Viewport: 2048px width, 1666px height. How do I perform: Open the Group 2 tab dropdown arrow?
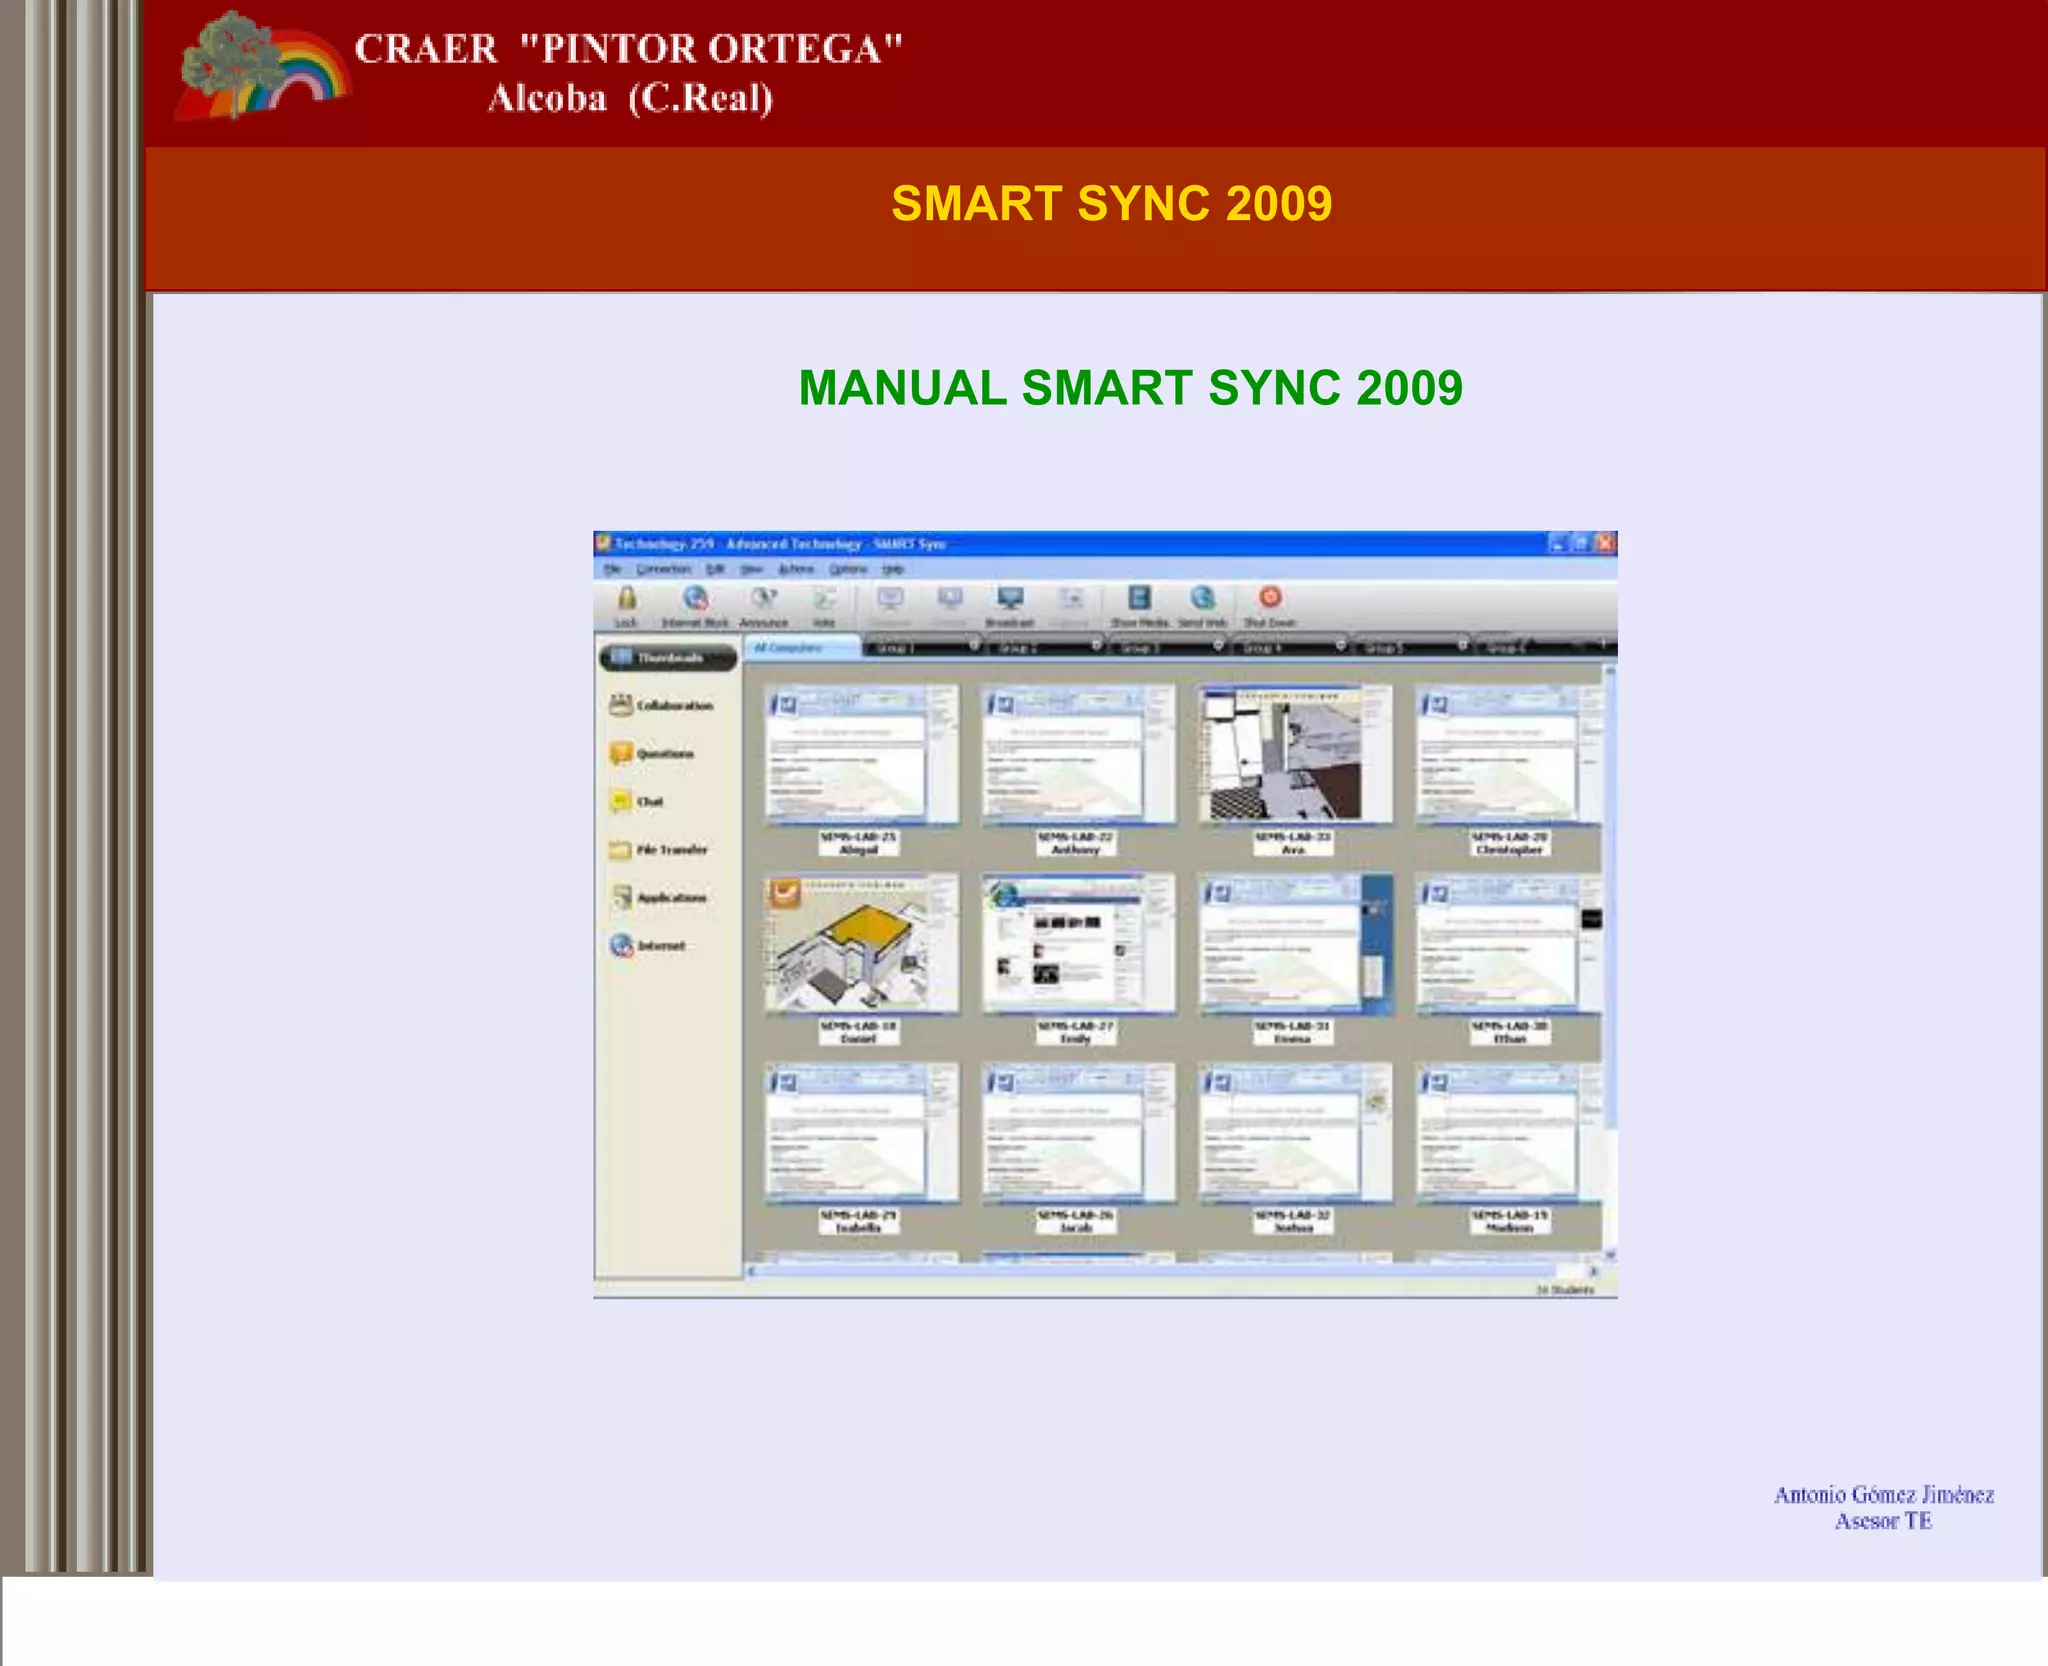point(1096,646)
